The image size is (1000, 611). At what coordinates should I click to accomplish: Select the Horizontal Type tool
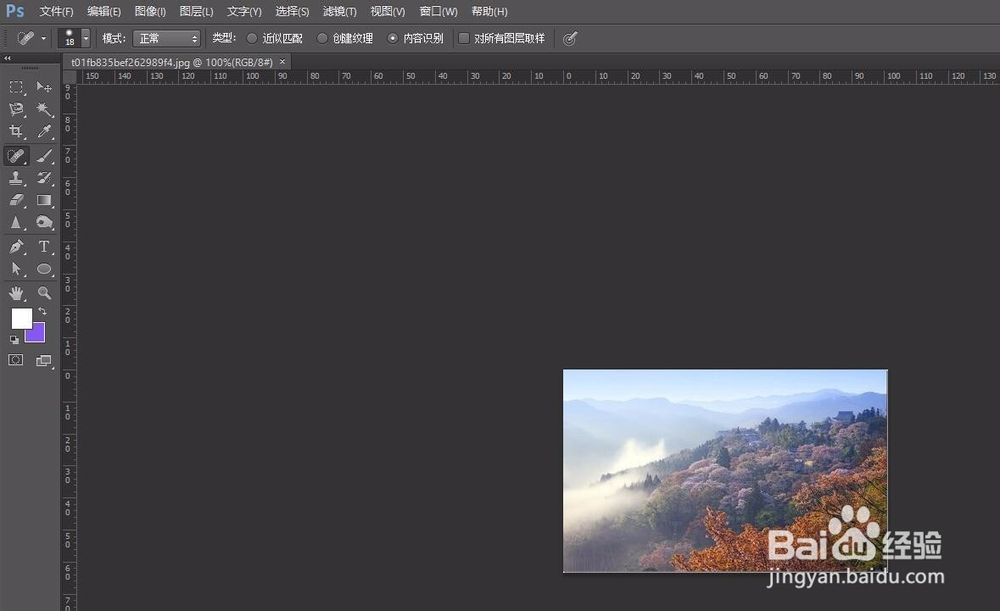[x=44, y=245]
